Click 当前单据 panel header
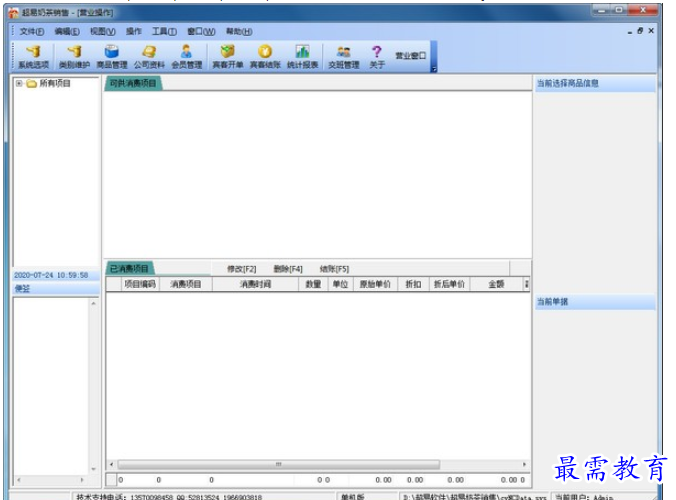 [x=595, y=302]
